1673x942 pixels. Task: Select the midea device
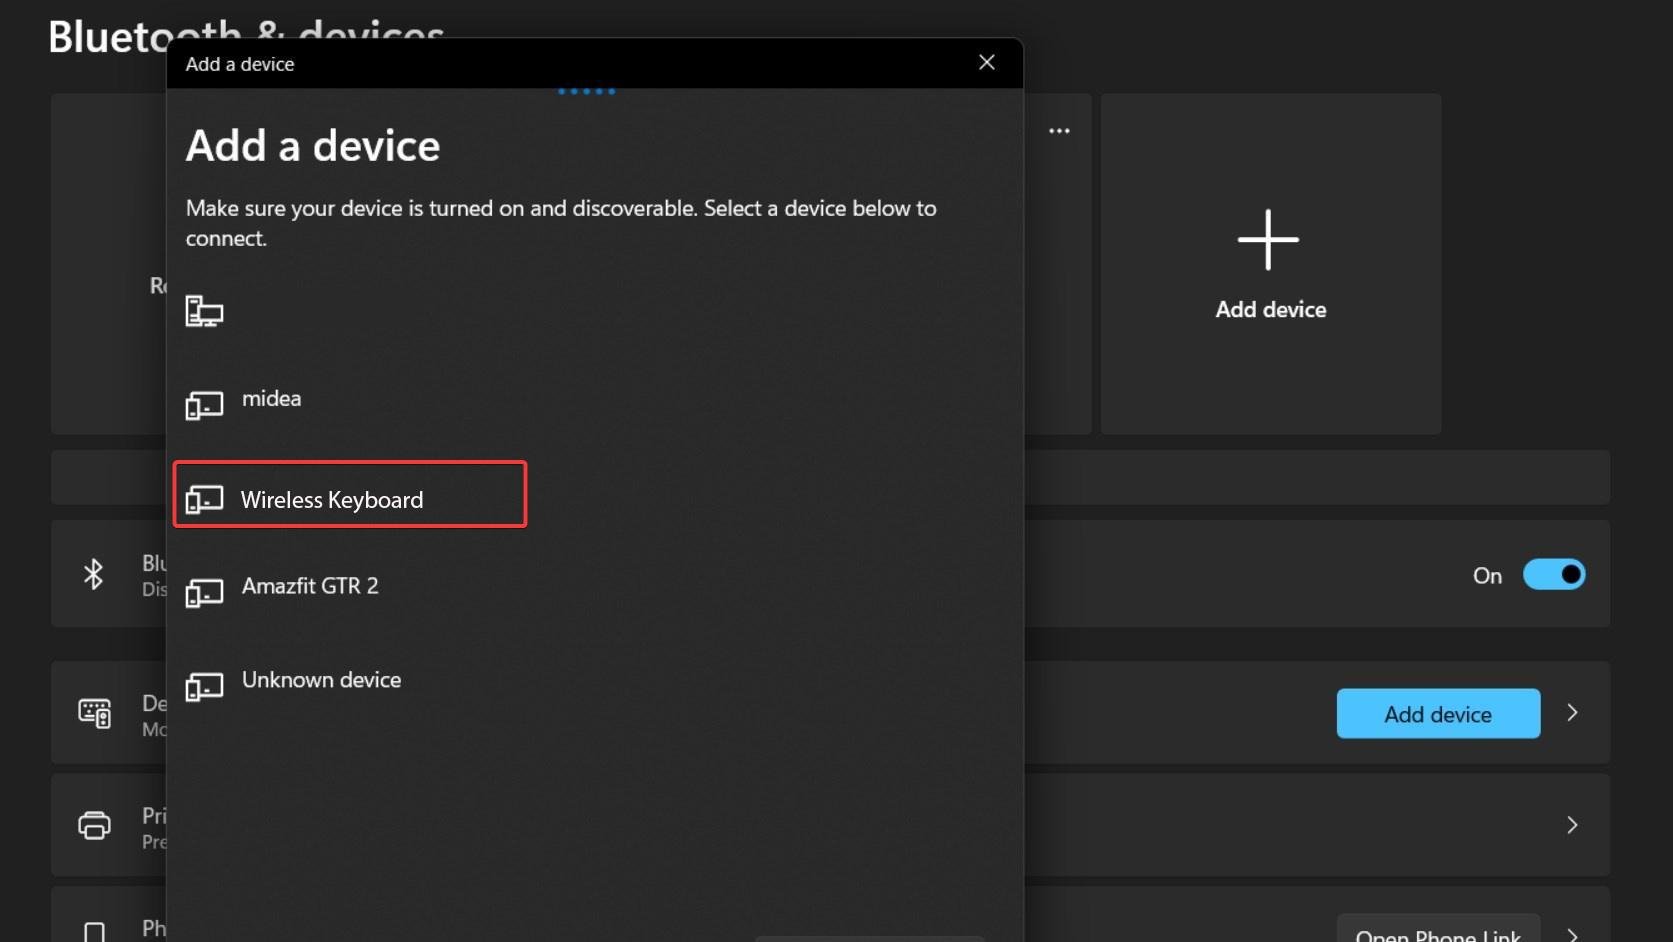271,399
